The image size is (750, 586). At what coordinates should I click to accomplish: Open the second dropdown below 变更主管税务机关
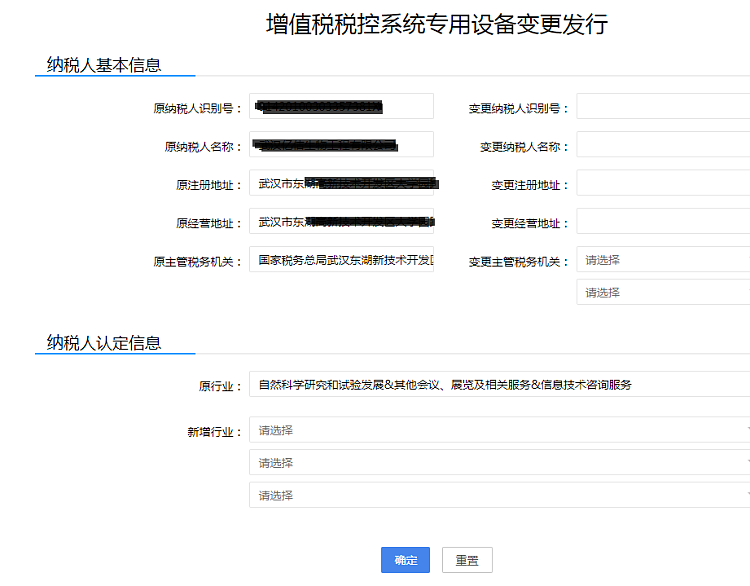[x=663, y=292]
